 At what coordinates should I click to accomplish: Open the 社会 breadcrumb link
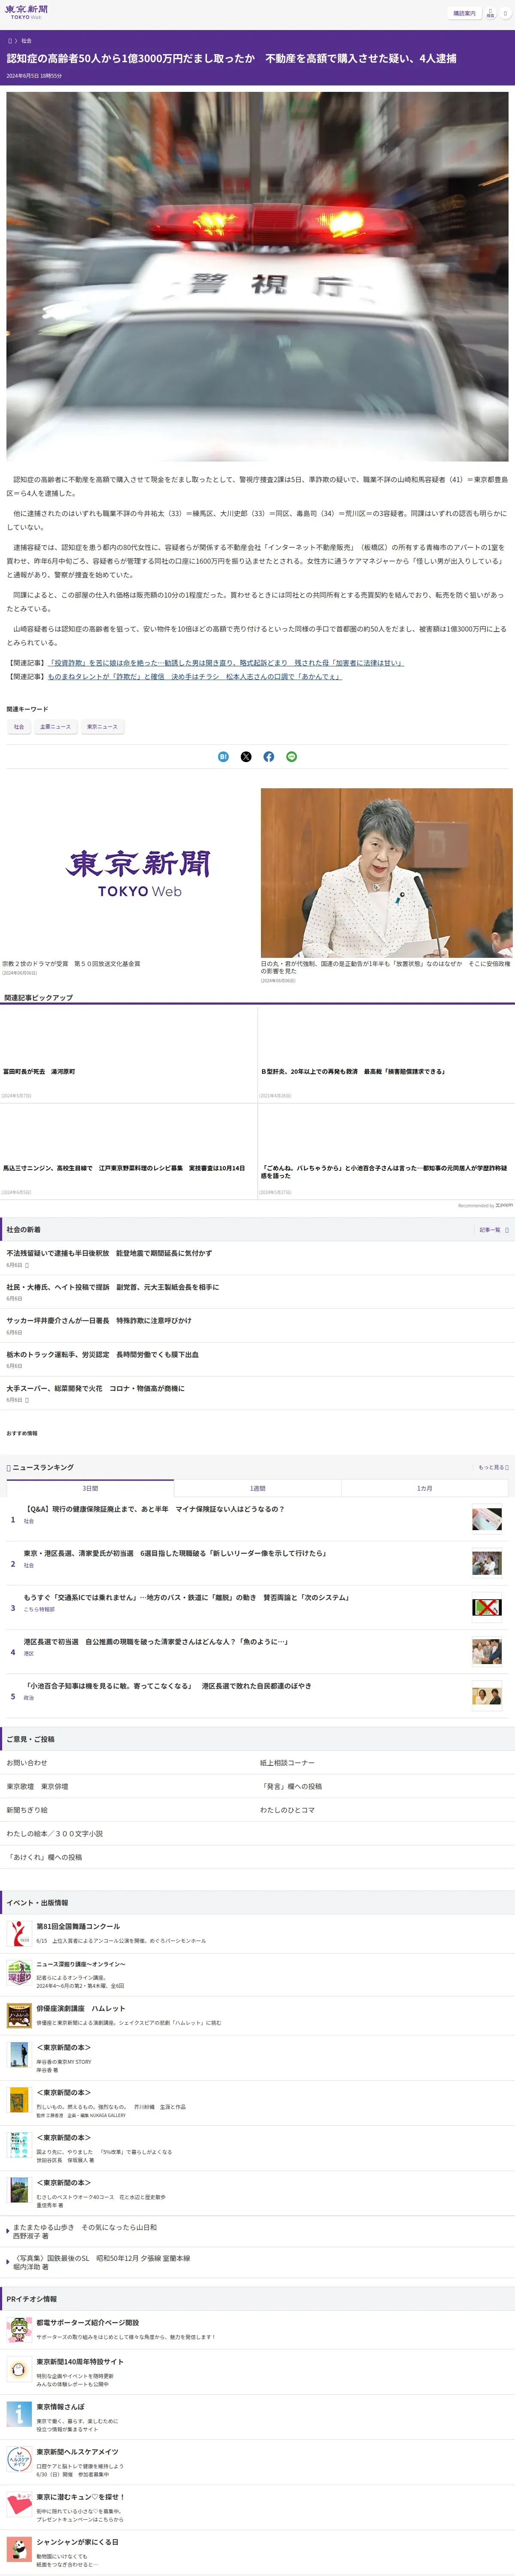click(x=26, y=41)
